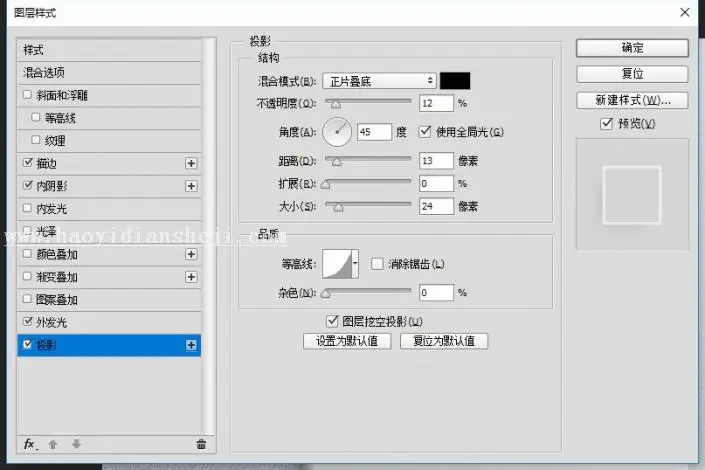Image resolution: width=705 pixels, height=470 pixels.
Task: Click the 确定 button
Action: coord(632,48)
